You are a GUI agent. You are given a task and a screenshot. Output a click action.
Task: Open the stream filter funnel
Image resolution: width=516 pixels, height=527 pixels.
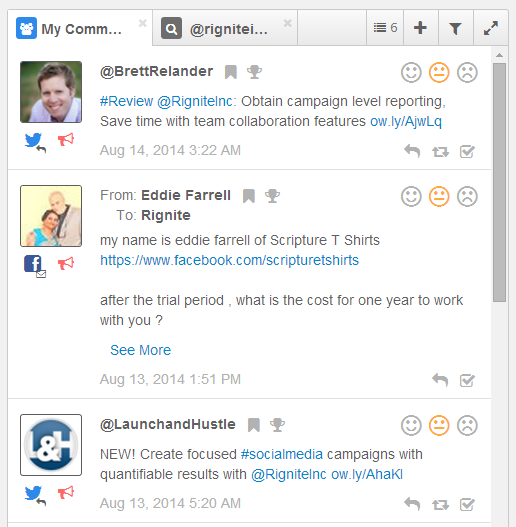tap(455, 28)
